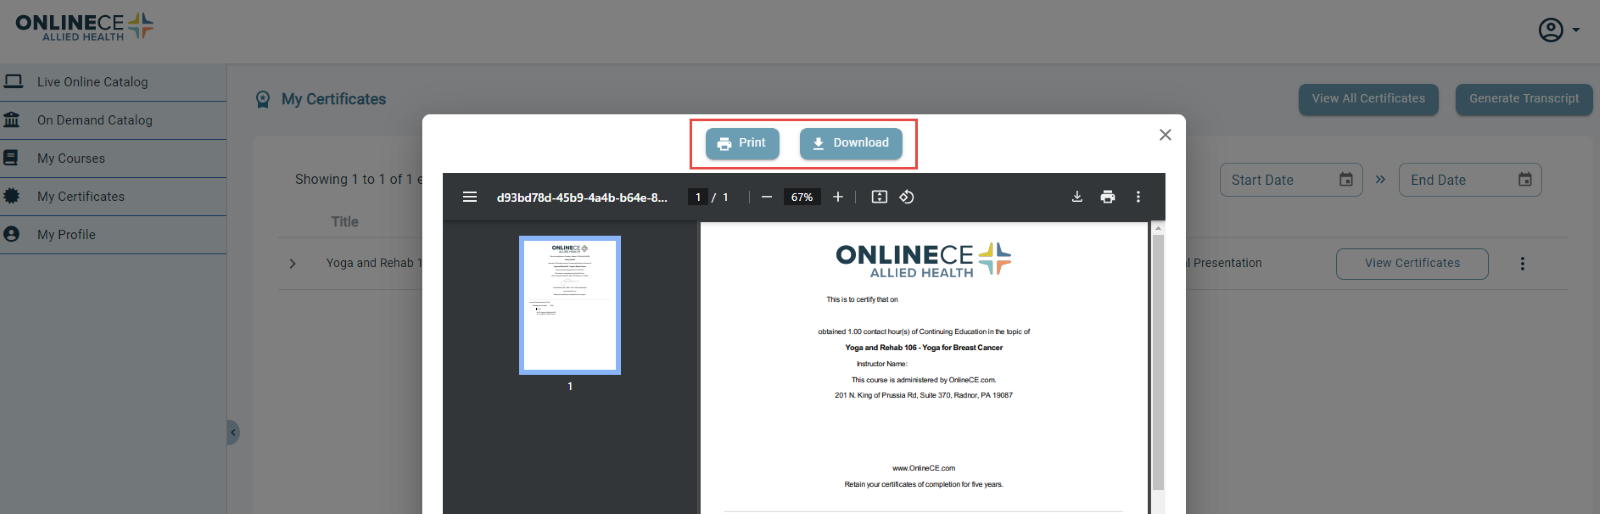
Task: Click the person icon beside My Profile
Action: coord(11,234)
